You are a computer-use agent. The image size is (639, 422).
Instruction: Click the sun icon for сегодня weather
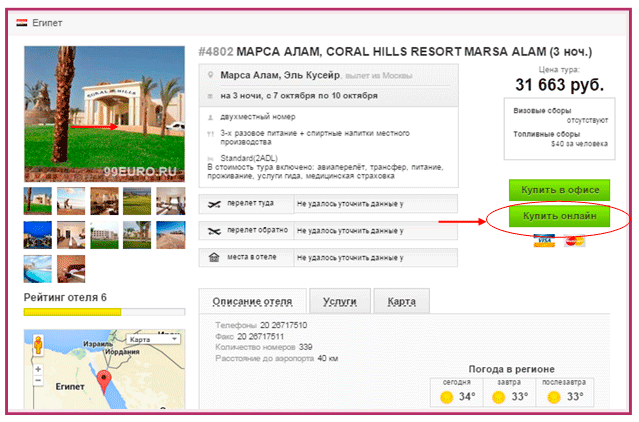click(447, 396)
